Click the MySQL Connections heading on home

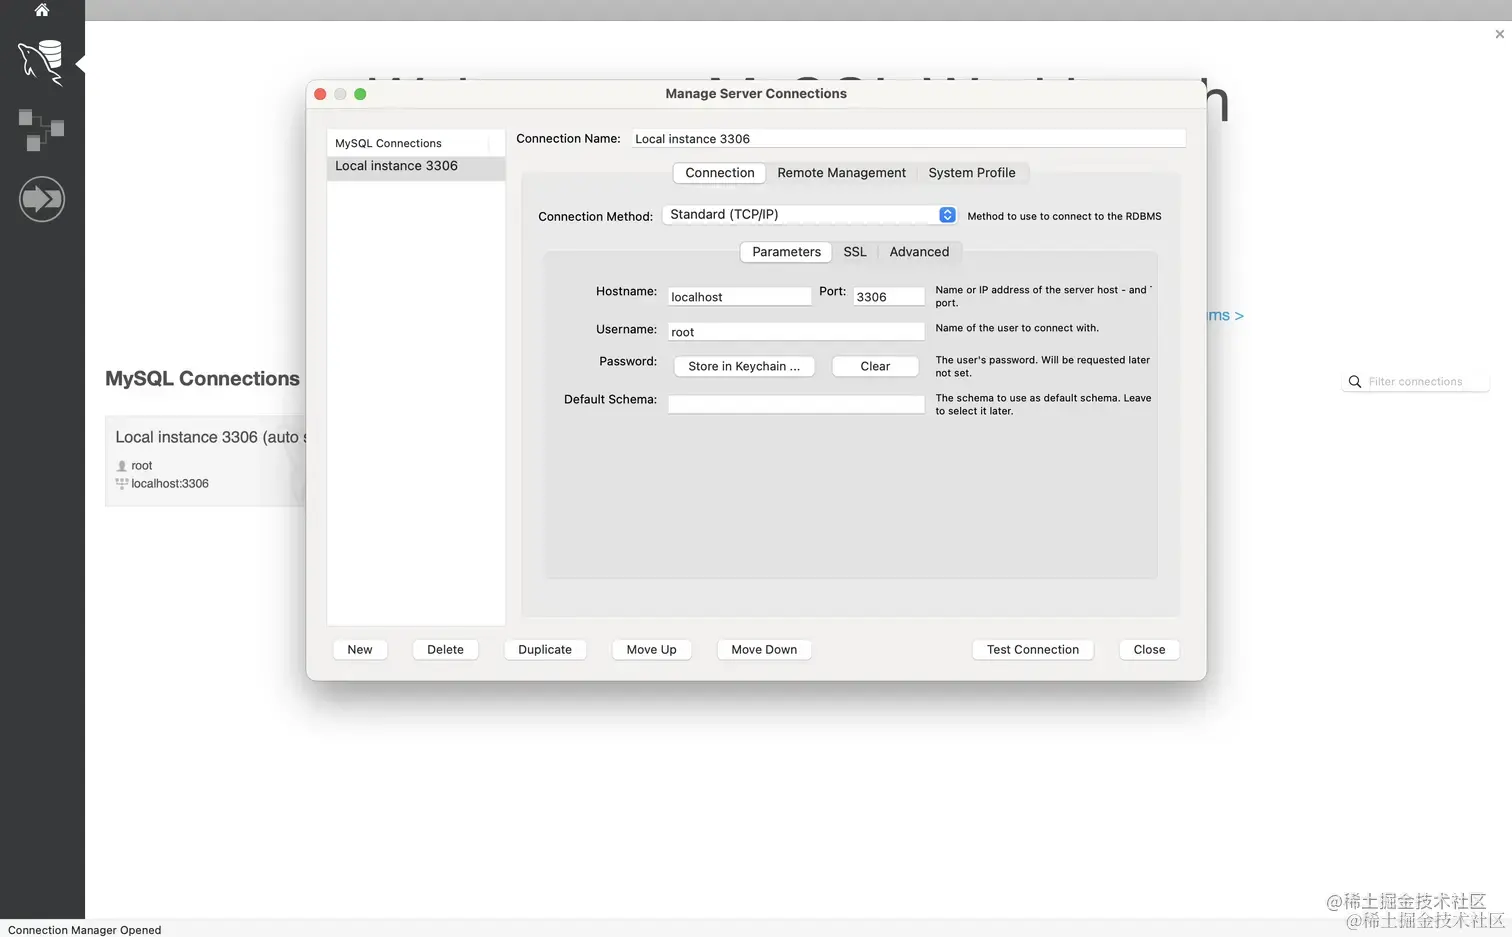click(202, 379)
